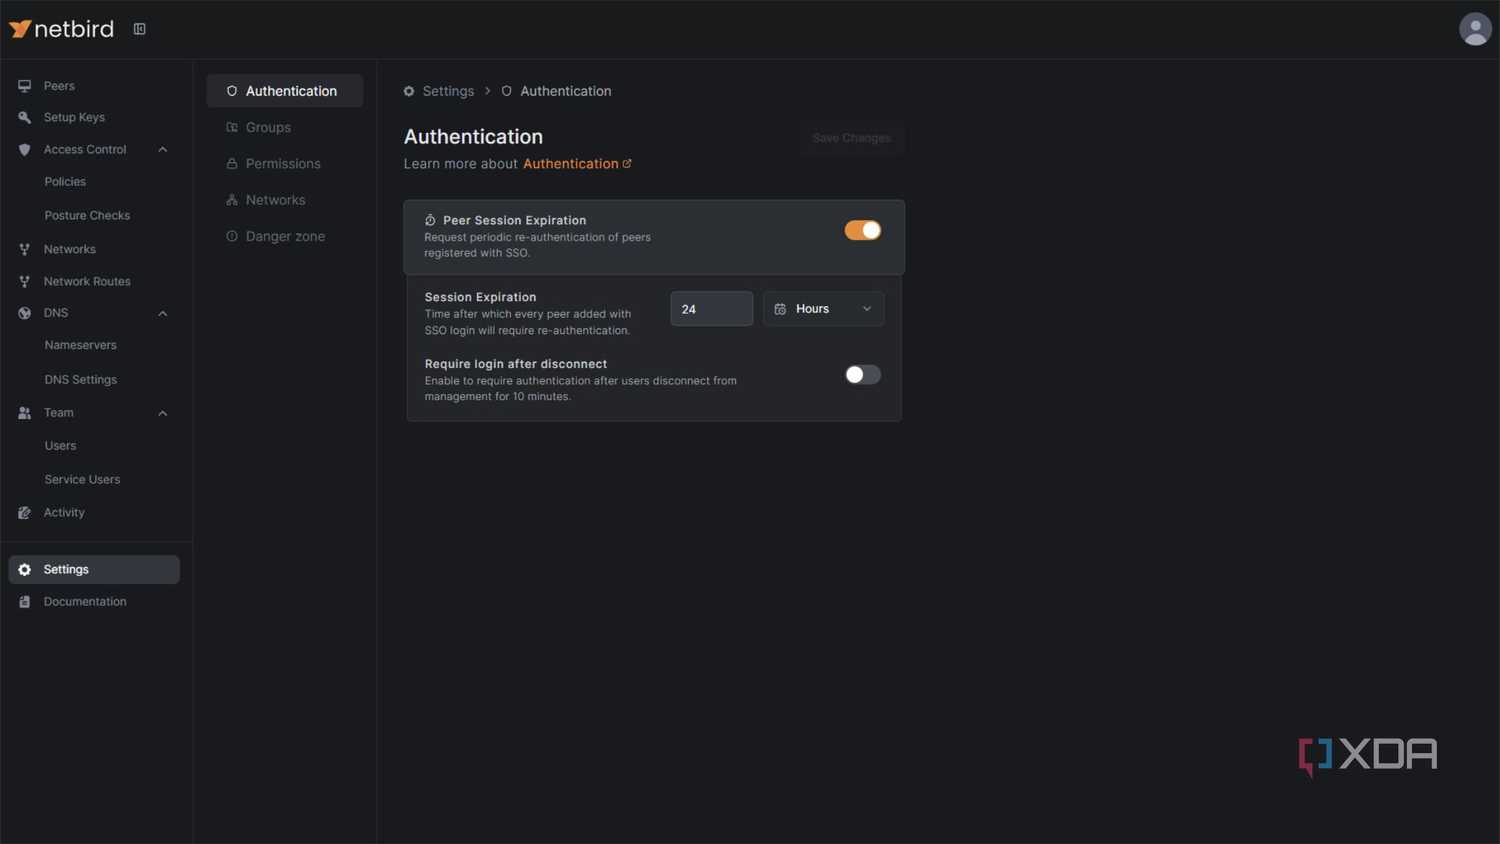
Task: Click the Documentation book icon
Action: (25, 602)
